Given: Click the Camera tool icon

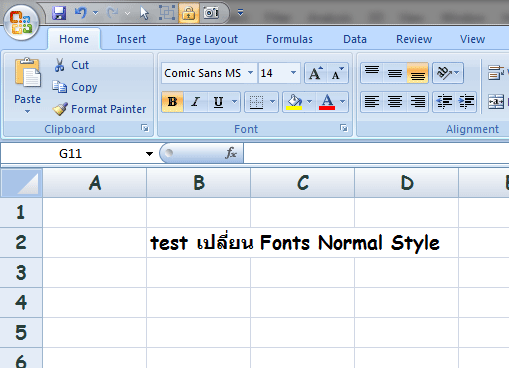Looking at the screenshot, I should pos(211,13).
